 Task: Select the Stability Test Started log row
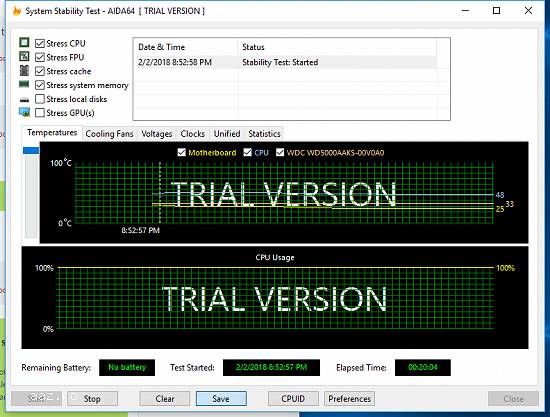286,62
